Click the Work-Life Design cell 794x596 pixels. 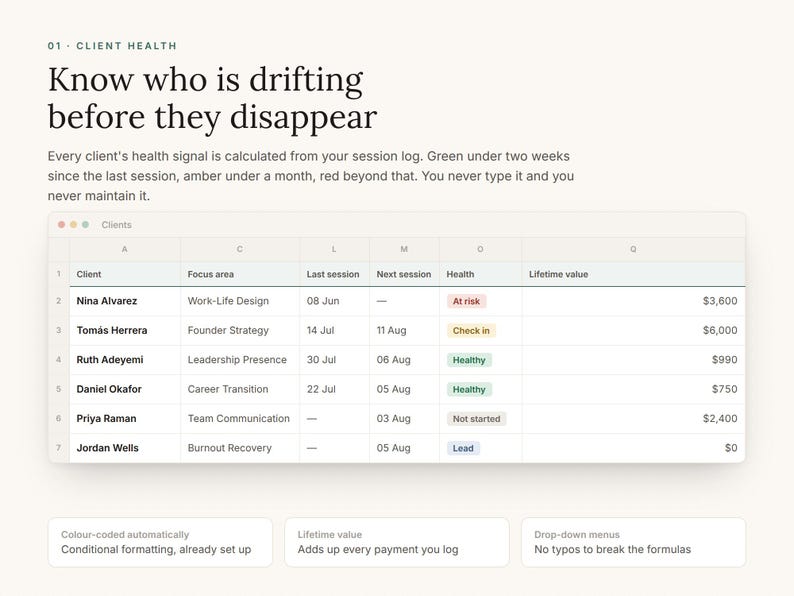click(240, 301)
